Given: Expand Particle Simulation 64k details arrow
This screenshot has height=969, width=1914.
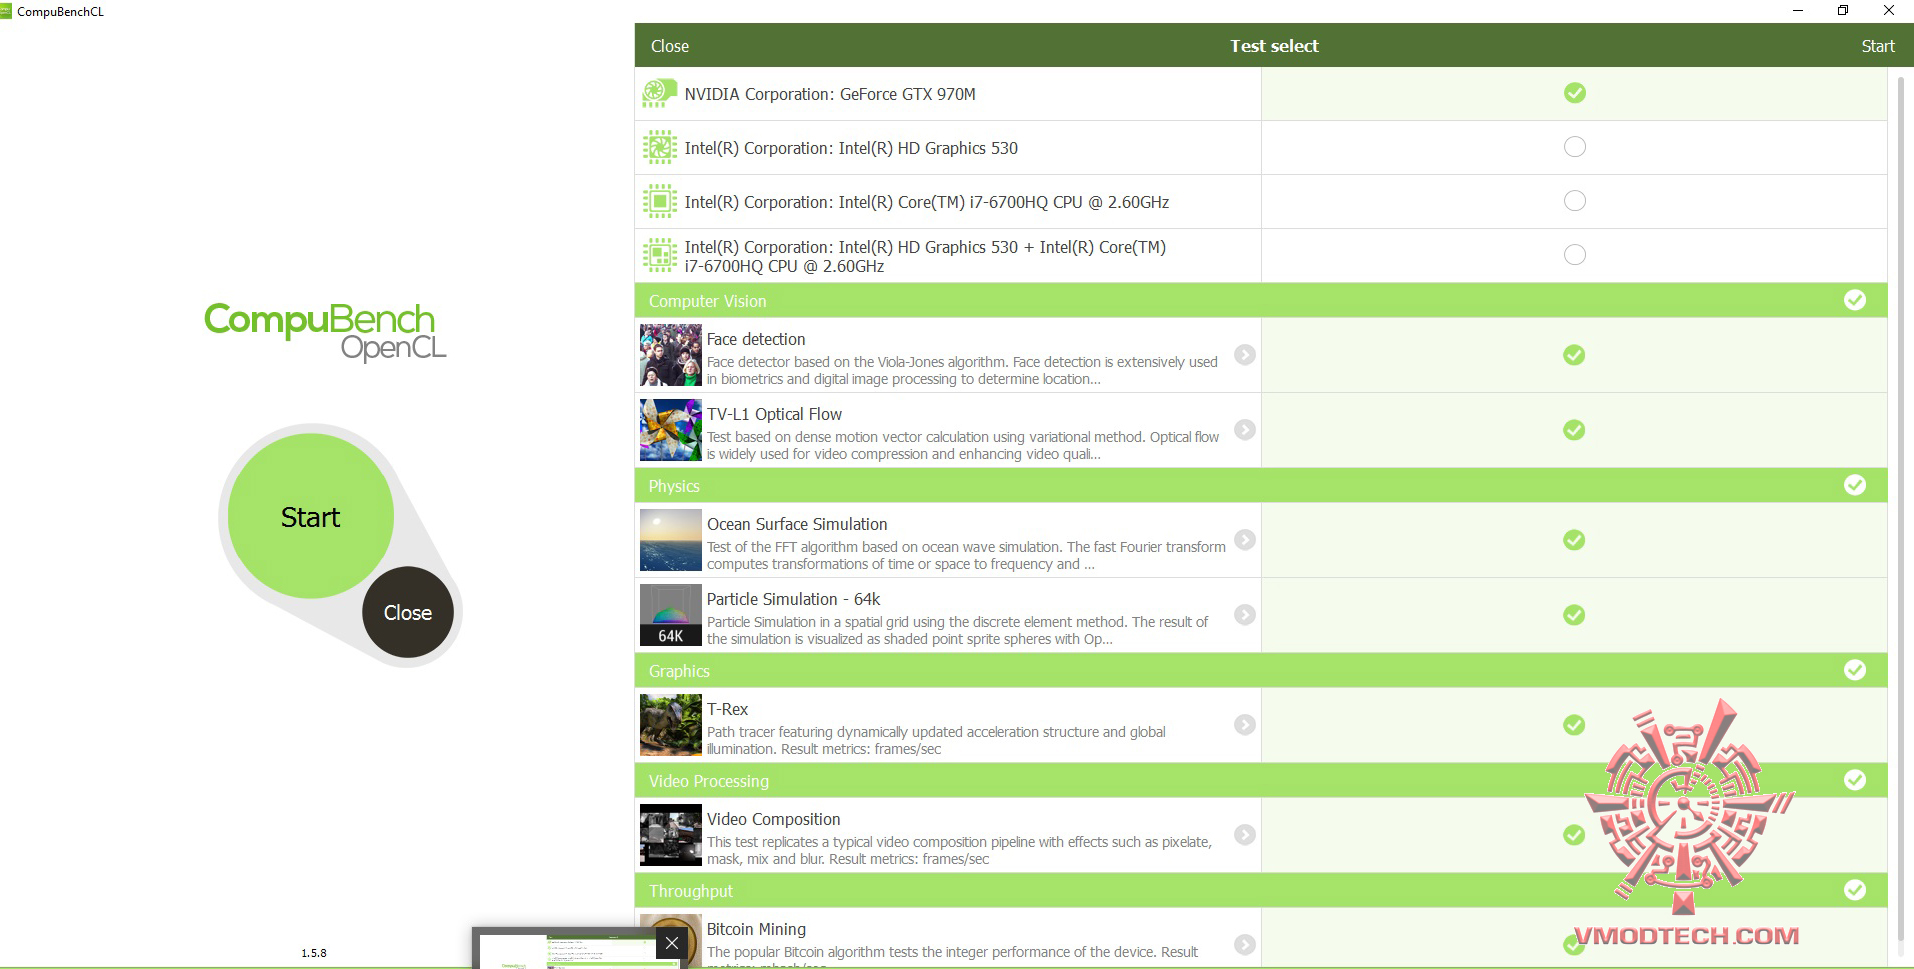Looking at the screenshot, I should [x=1245, y=615].
